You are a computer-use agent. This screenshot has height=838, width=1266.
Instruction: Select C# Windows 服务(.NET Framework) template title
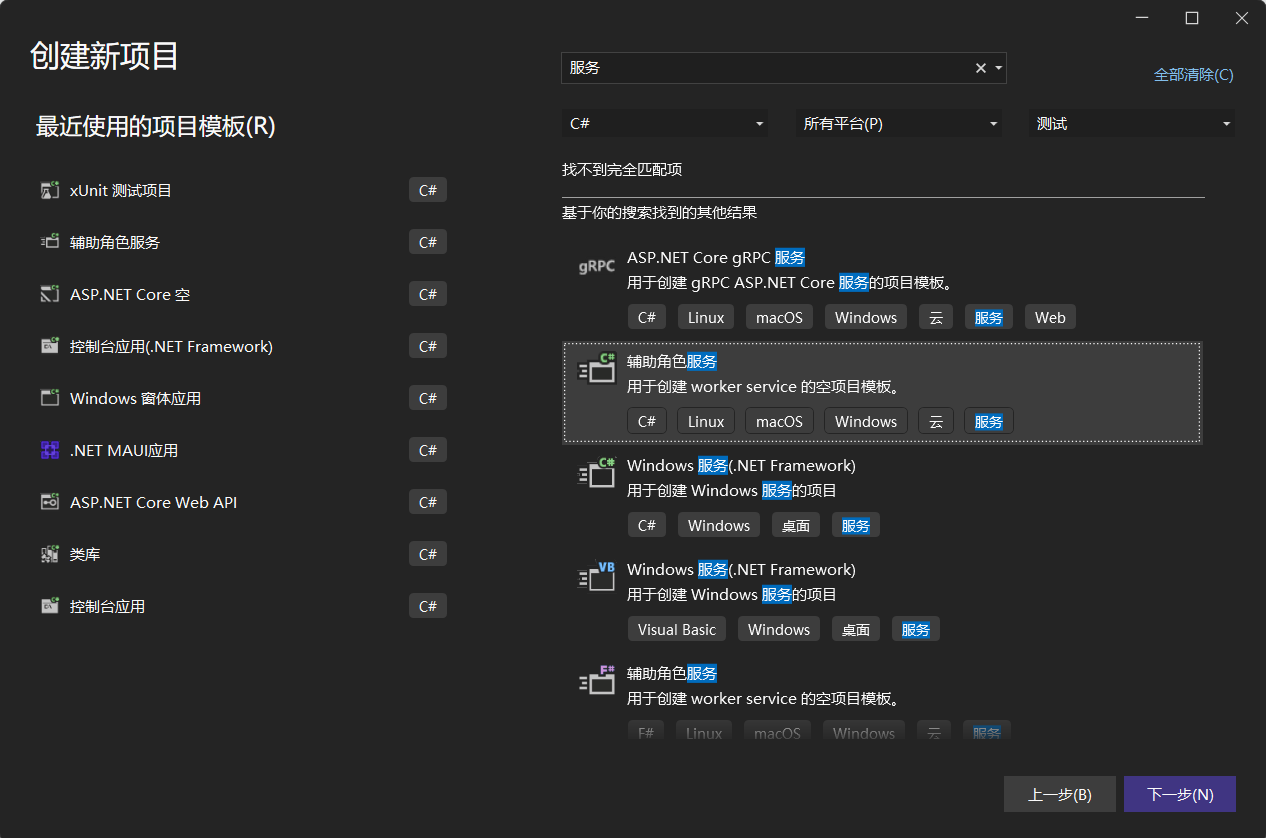(741, 466)
